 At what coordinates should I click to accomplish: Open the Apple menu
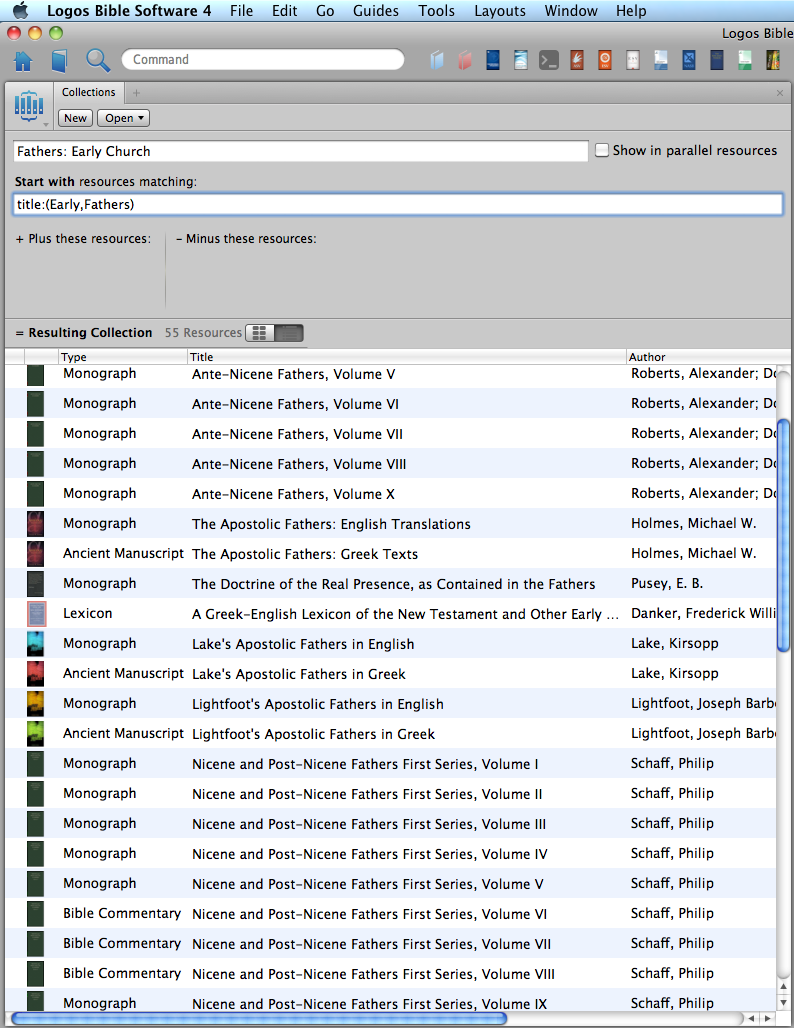(x=22, y=10)
